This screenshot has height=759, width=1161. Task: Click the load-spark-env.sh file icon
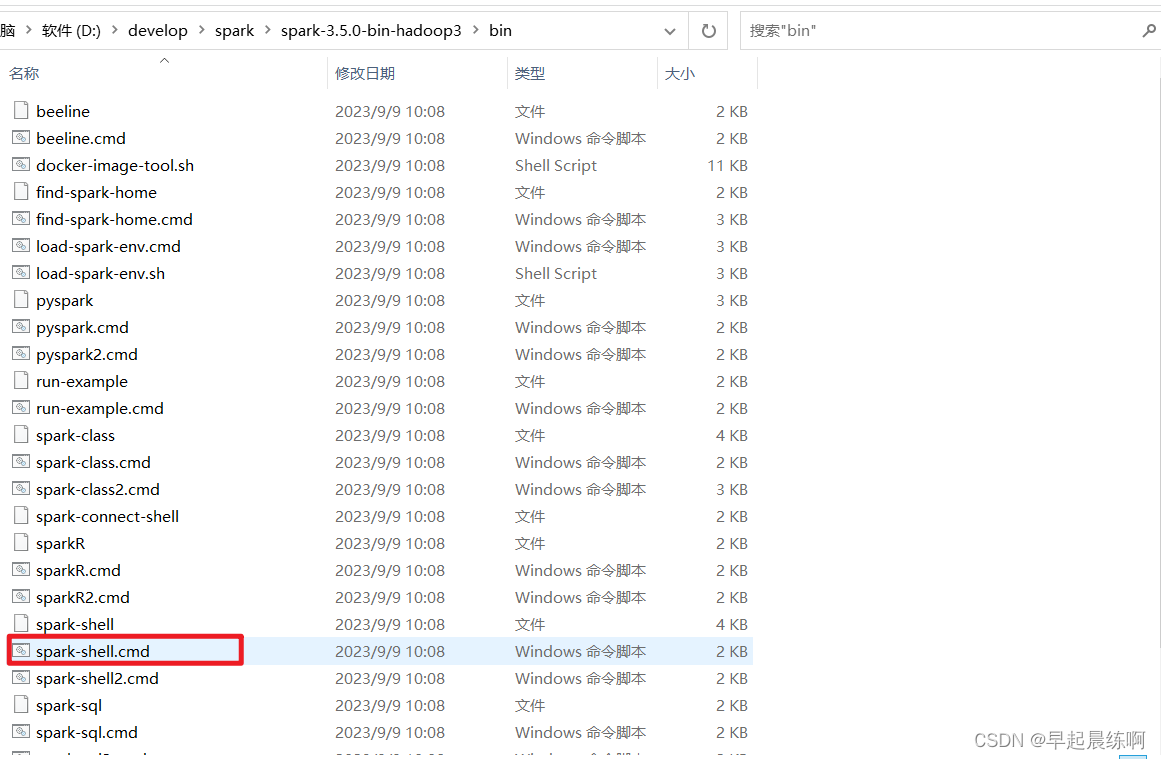pos(21,273)
